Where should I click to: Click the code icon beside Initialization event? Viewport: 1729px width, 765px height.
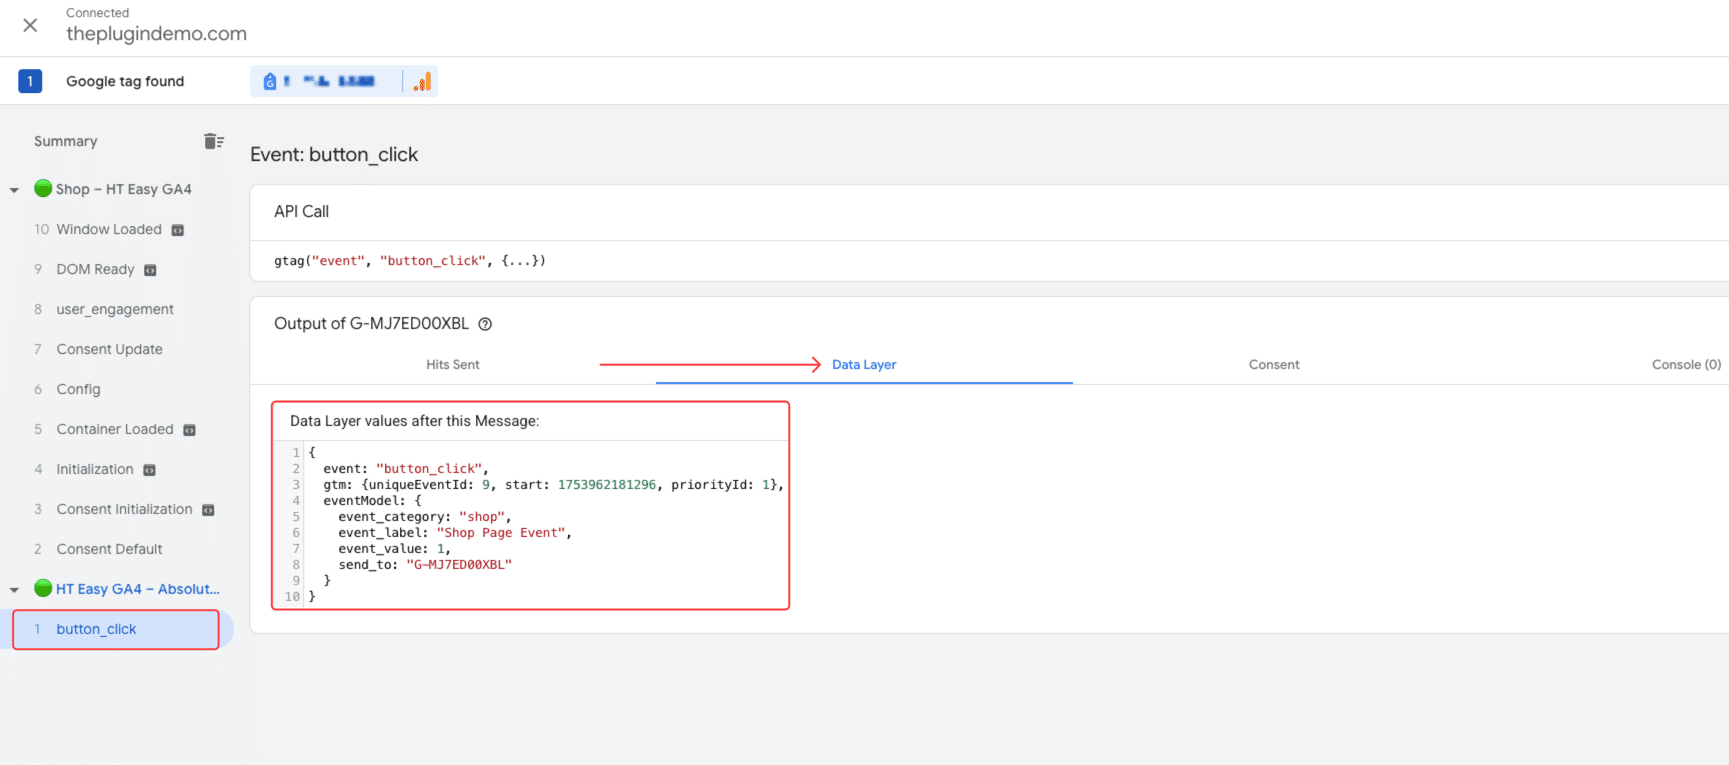pos(150,470)
